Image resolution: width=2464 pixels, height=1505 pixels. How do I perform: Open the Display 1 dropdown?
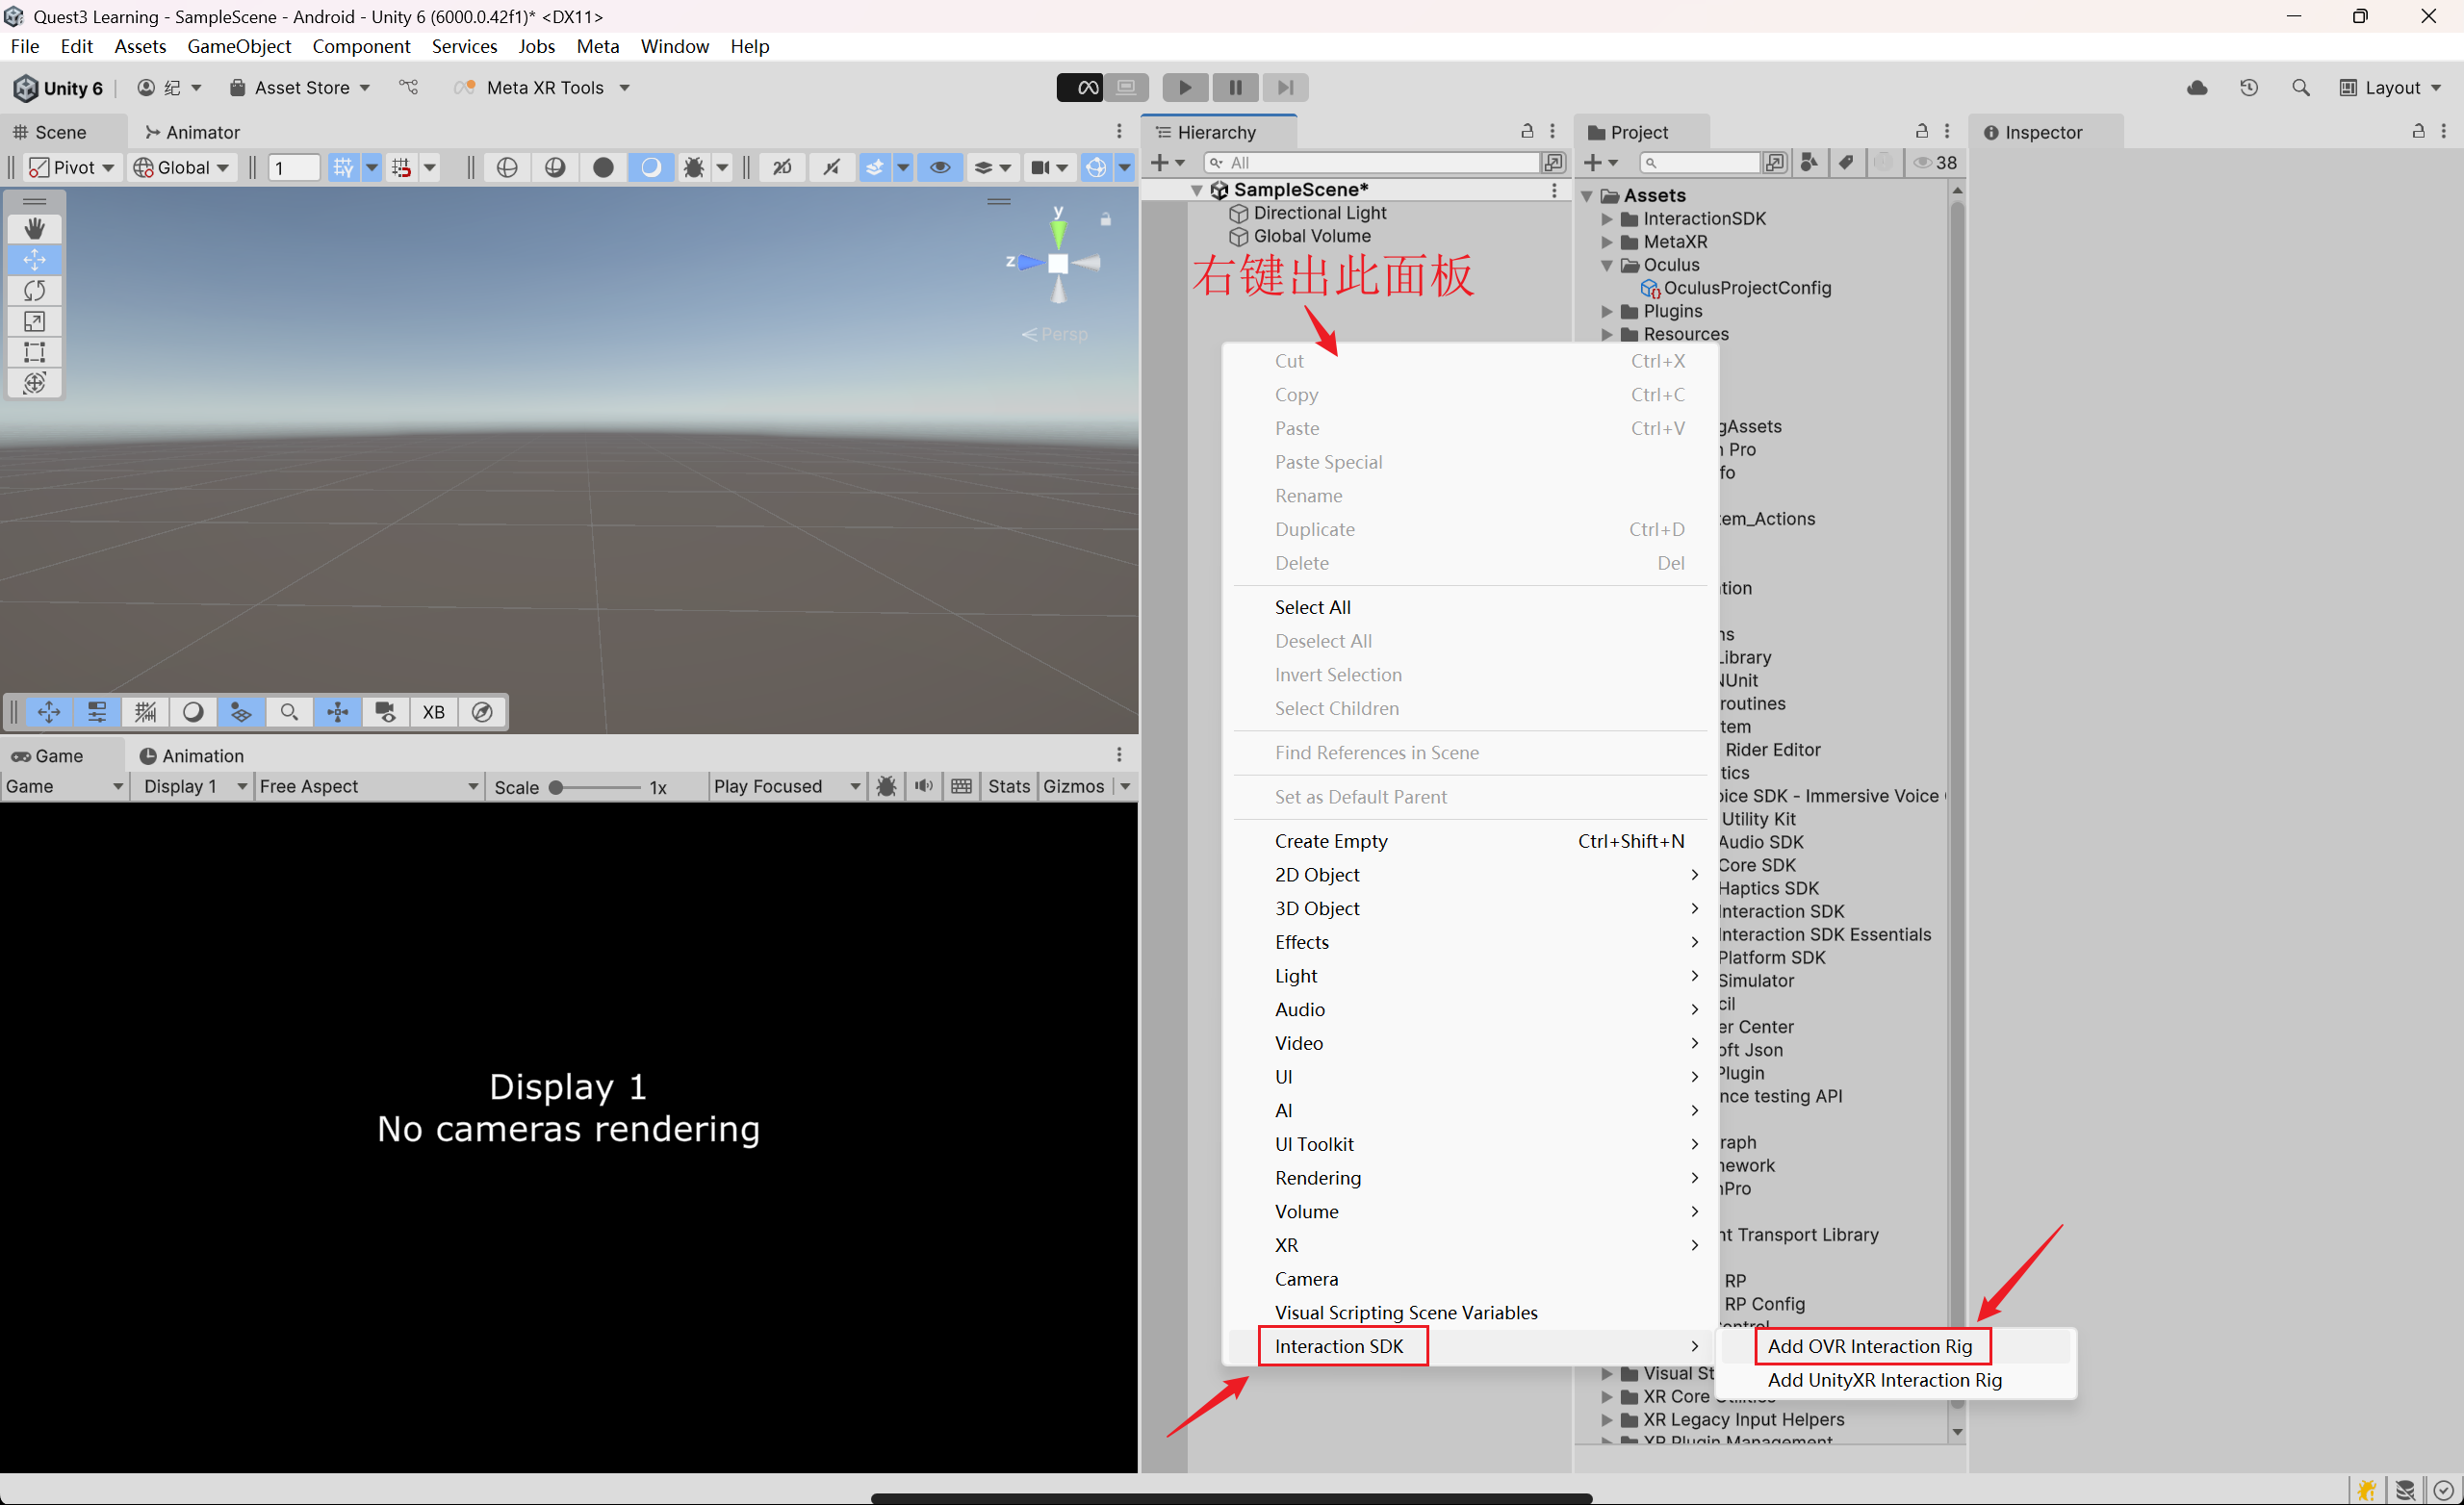coord(192,787)
